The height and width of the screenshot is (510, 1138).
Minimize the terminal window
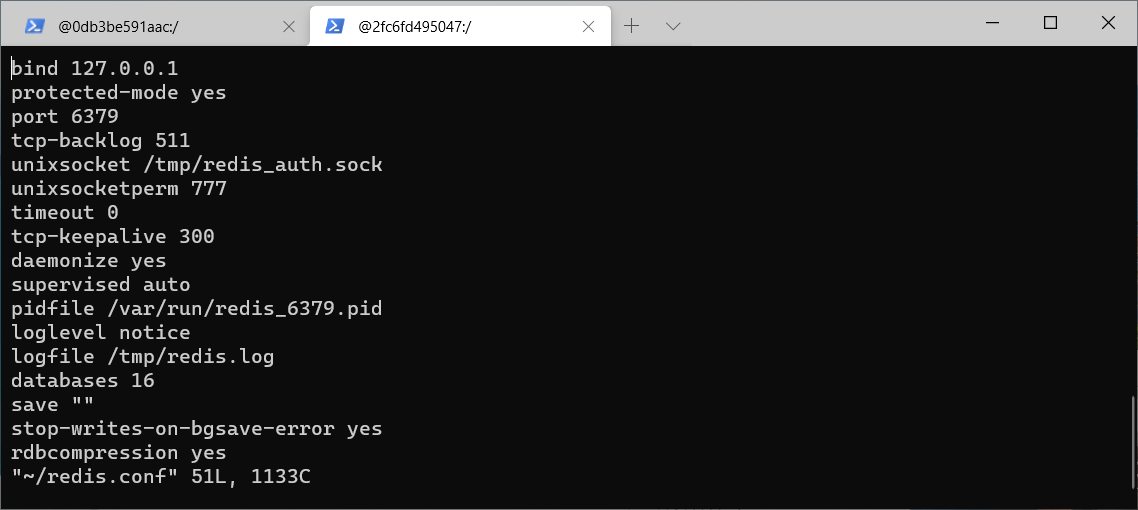pos(993,23)
